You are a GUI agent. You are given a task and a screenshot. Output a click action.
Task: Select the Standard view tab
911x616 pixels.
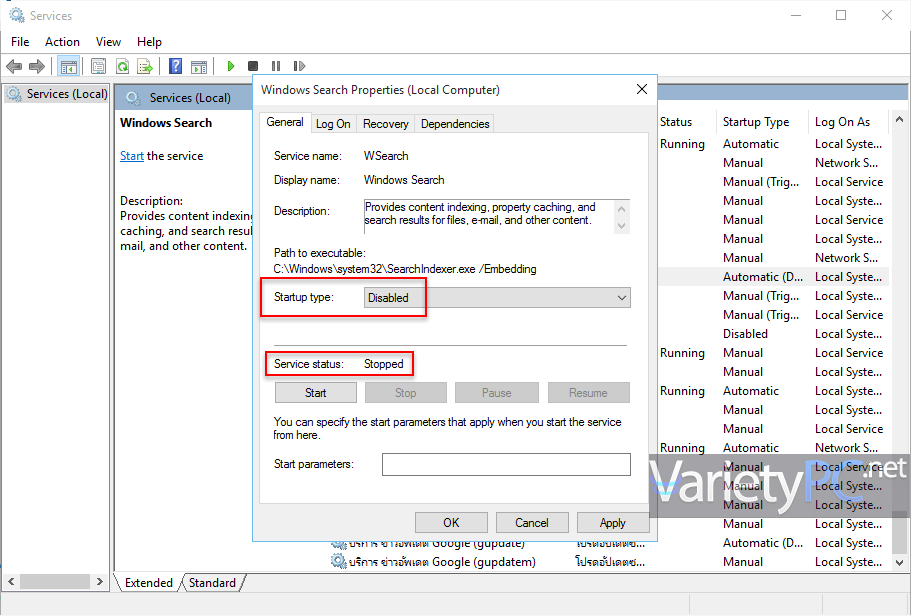click(x=212, y=583)
